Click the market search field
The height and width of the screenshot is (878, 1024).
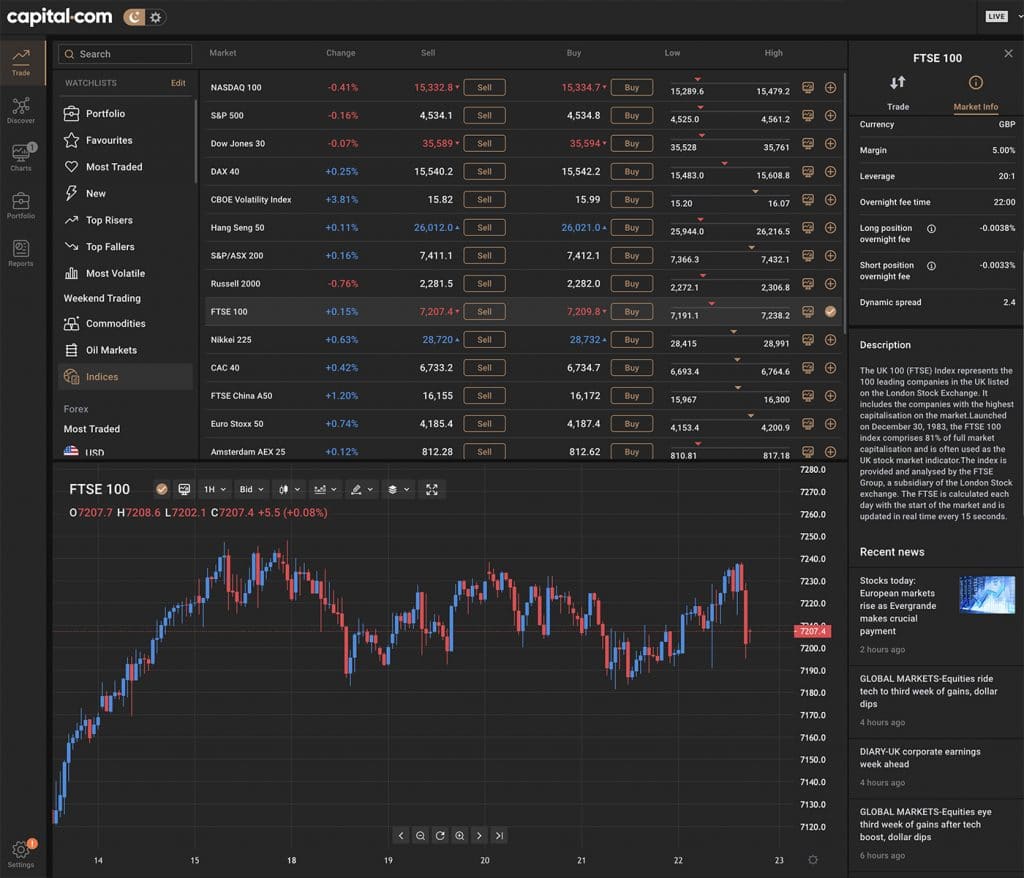(125, 54)
